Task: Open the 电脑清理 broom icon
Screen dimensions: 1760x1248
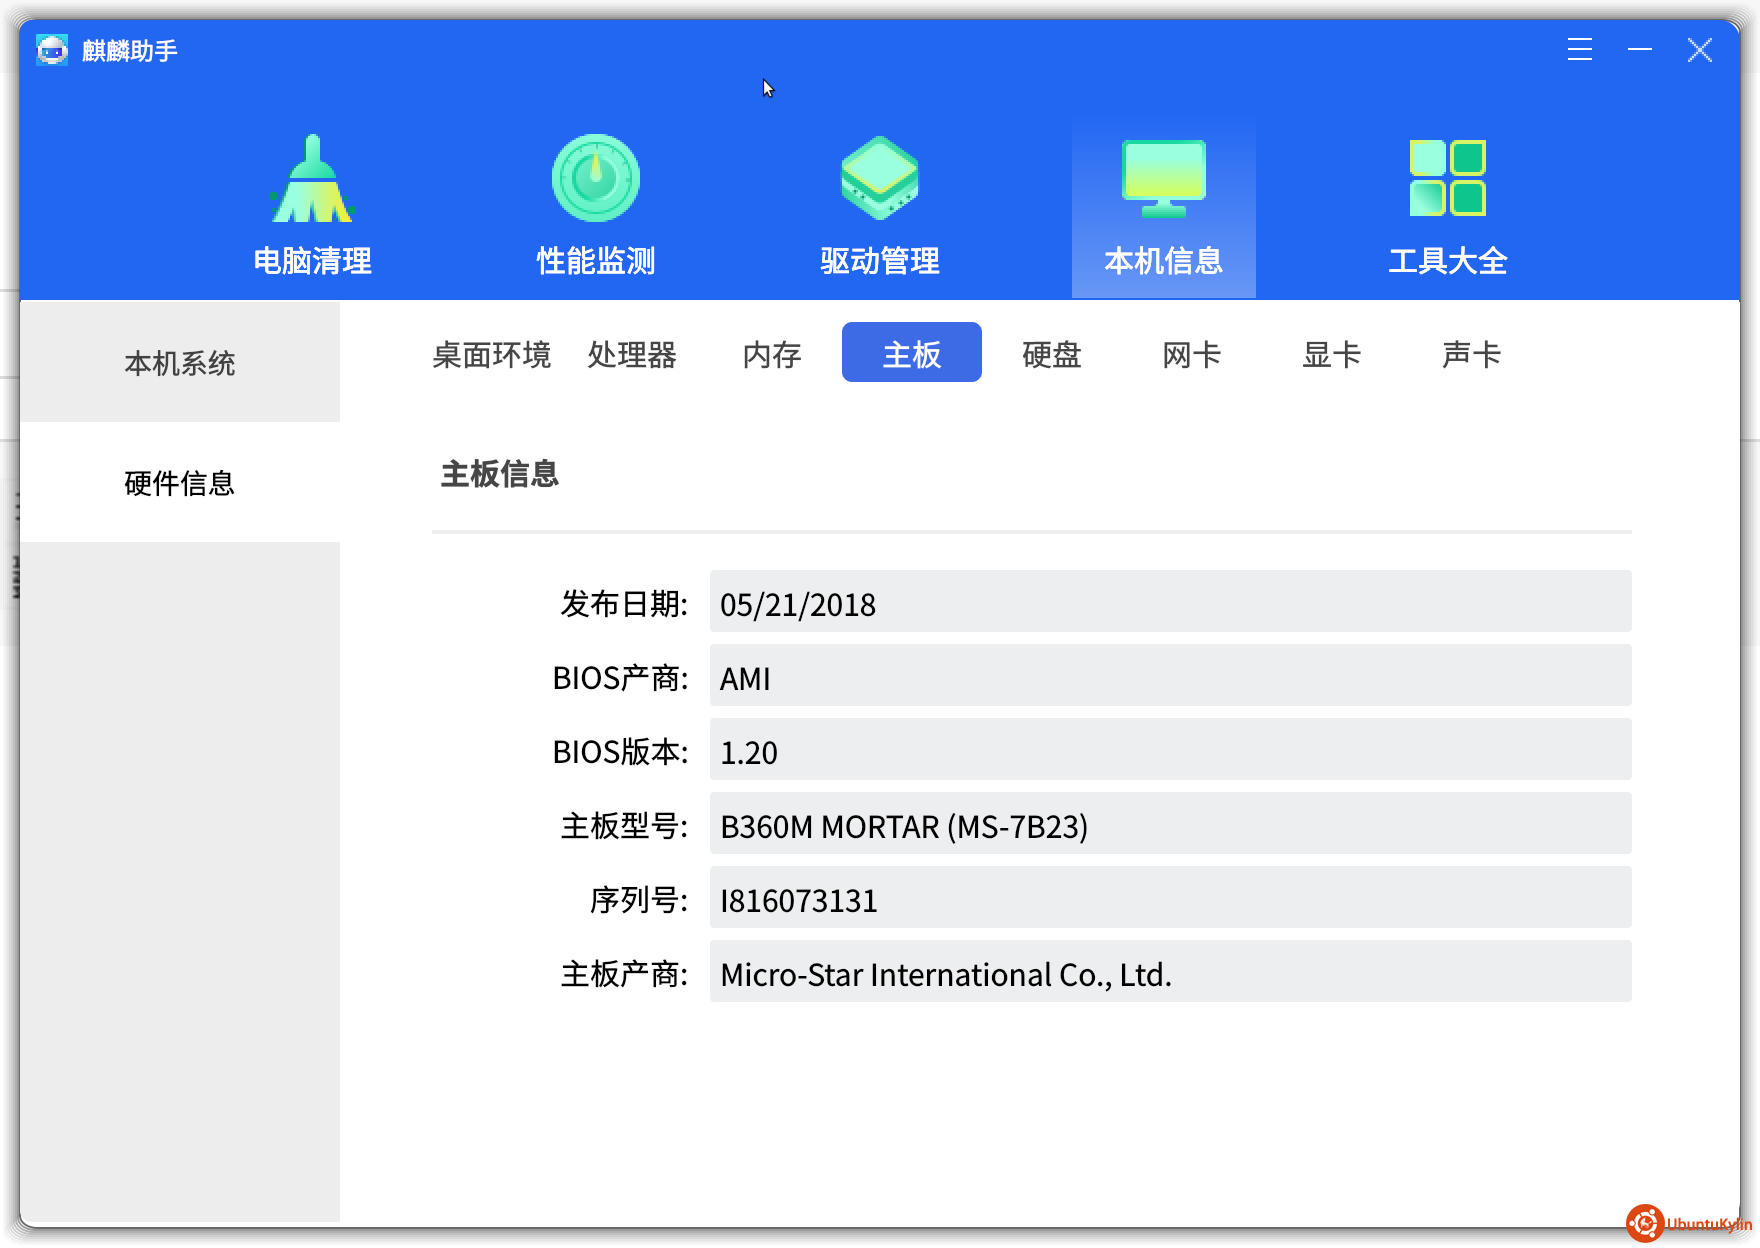Action: pyautogui.click(x=313, y=178)
